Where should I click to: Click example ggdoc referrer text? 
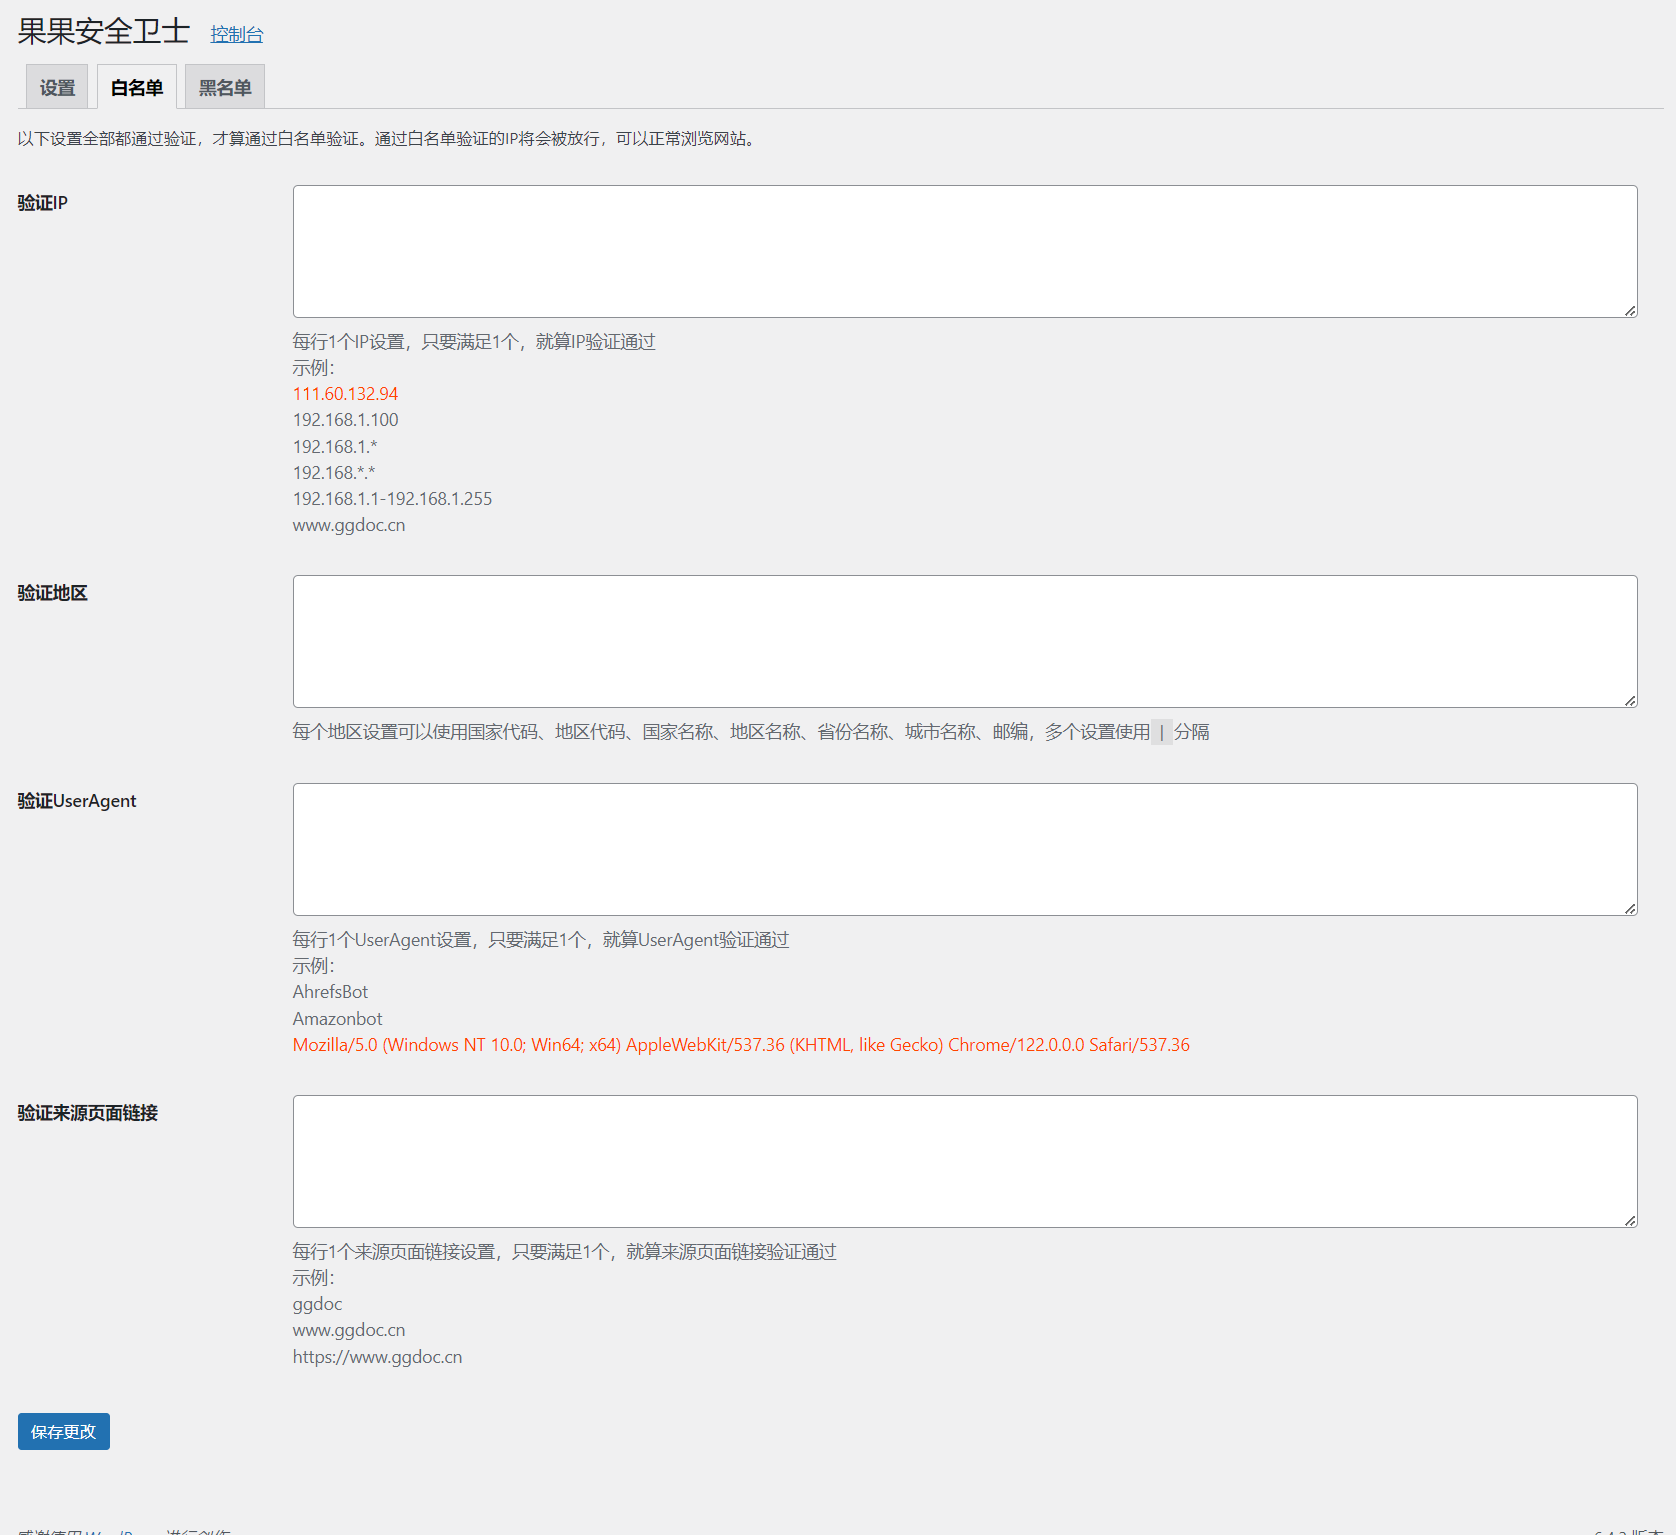point(317,1305)
